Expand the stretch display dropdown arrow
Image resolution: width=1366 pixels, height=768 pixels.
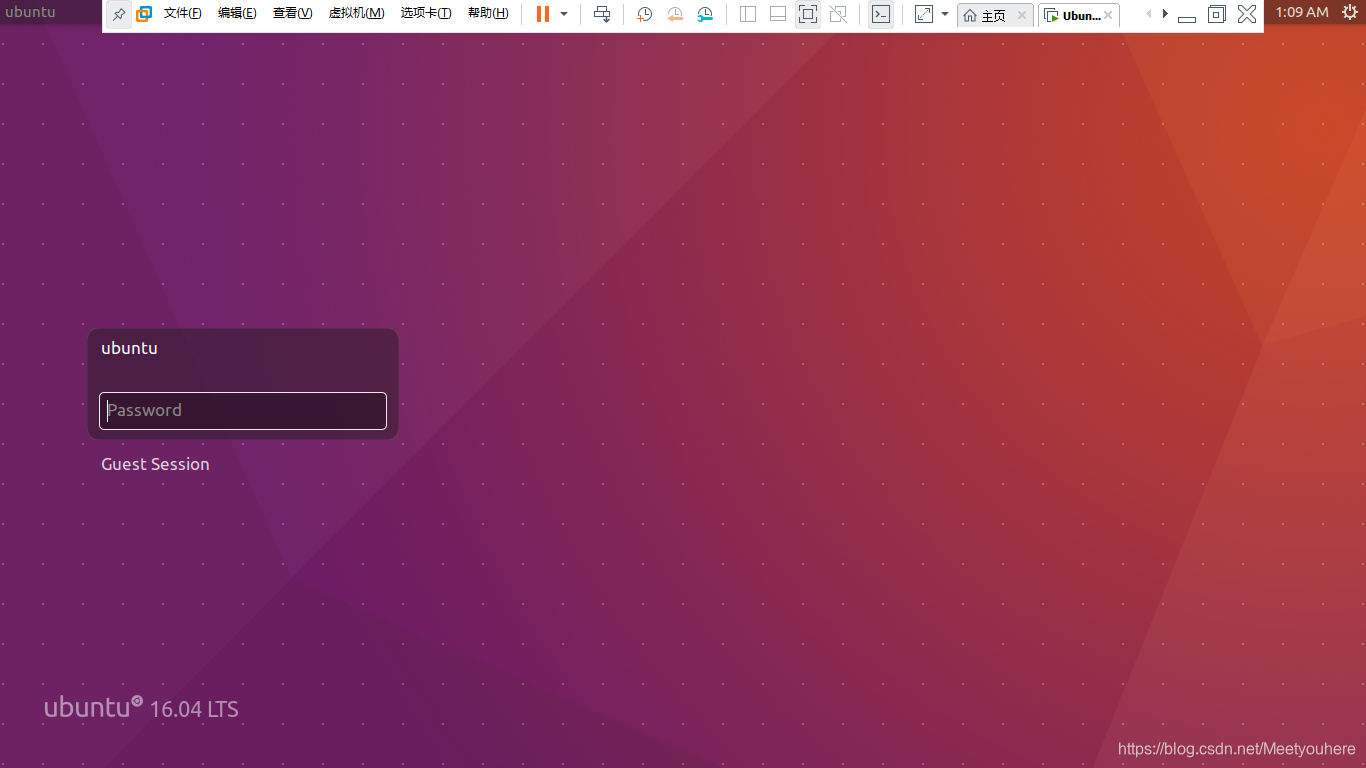tap(945, 14)
